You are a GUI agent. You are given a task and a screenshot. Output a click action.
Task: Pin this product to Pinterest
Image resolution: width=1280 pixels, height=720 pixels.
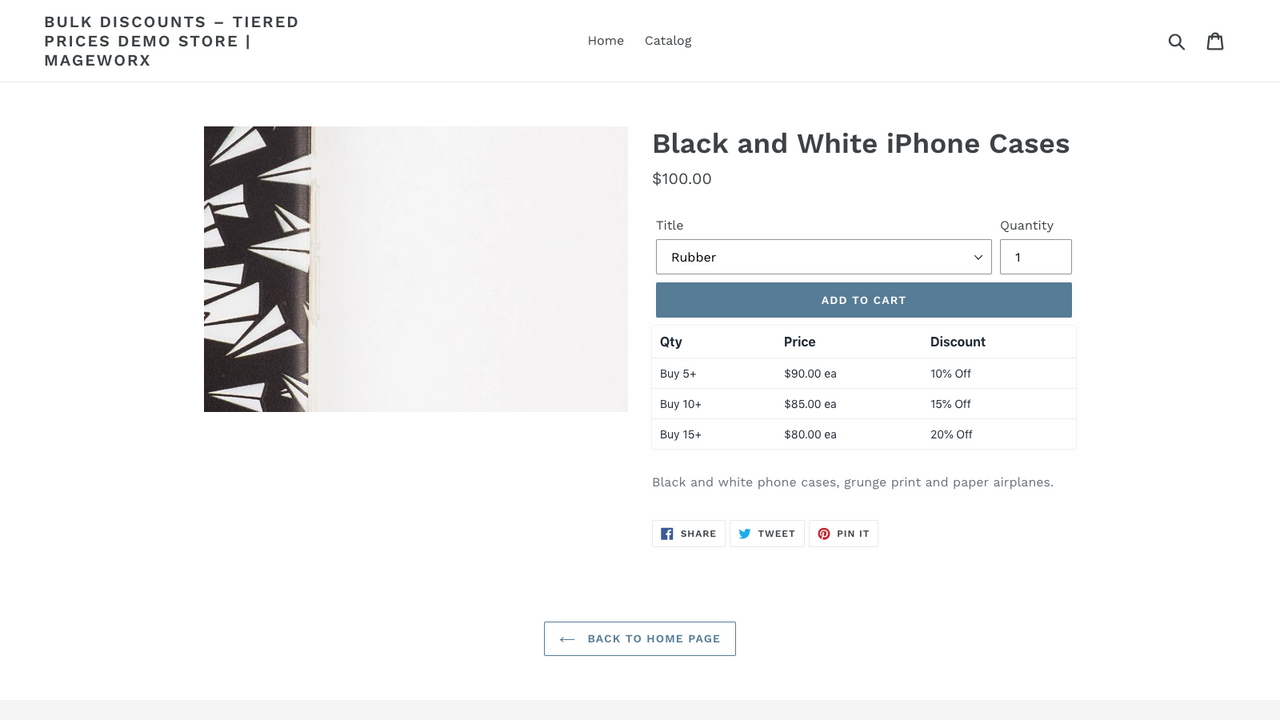[843, 533]
